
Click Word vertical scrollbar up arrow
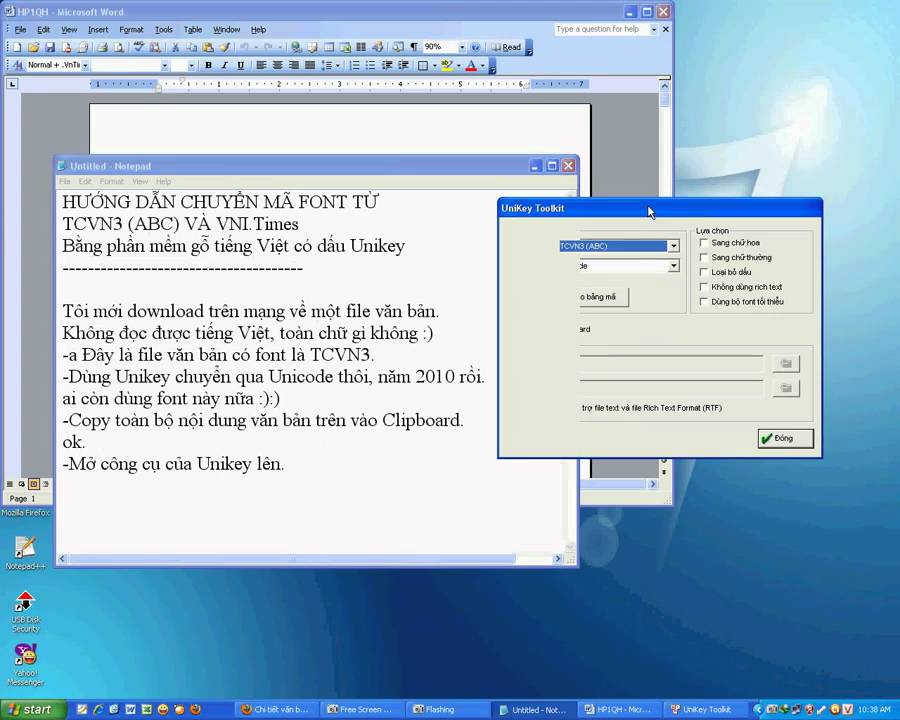coord(665,86)
